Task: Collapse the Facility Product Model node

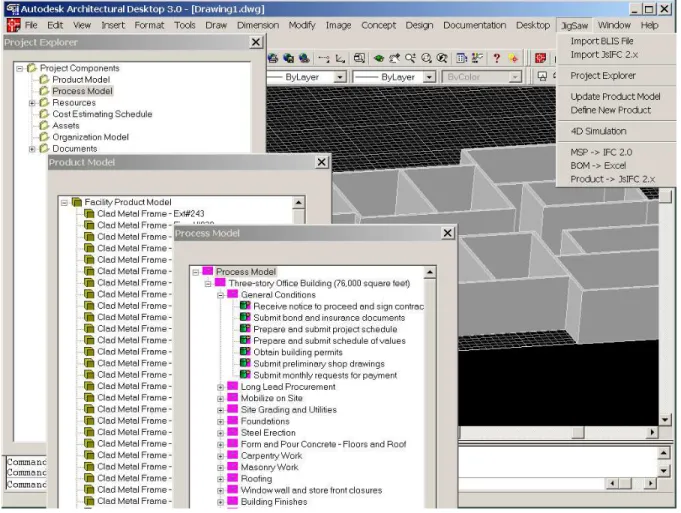Action: 64,202
